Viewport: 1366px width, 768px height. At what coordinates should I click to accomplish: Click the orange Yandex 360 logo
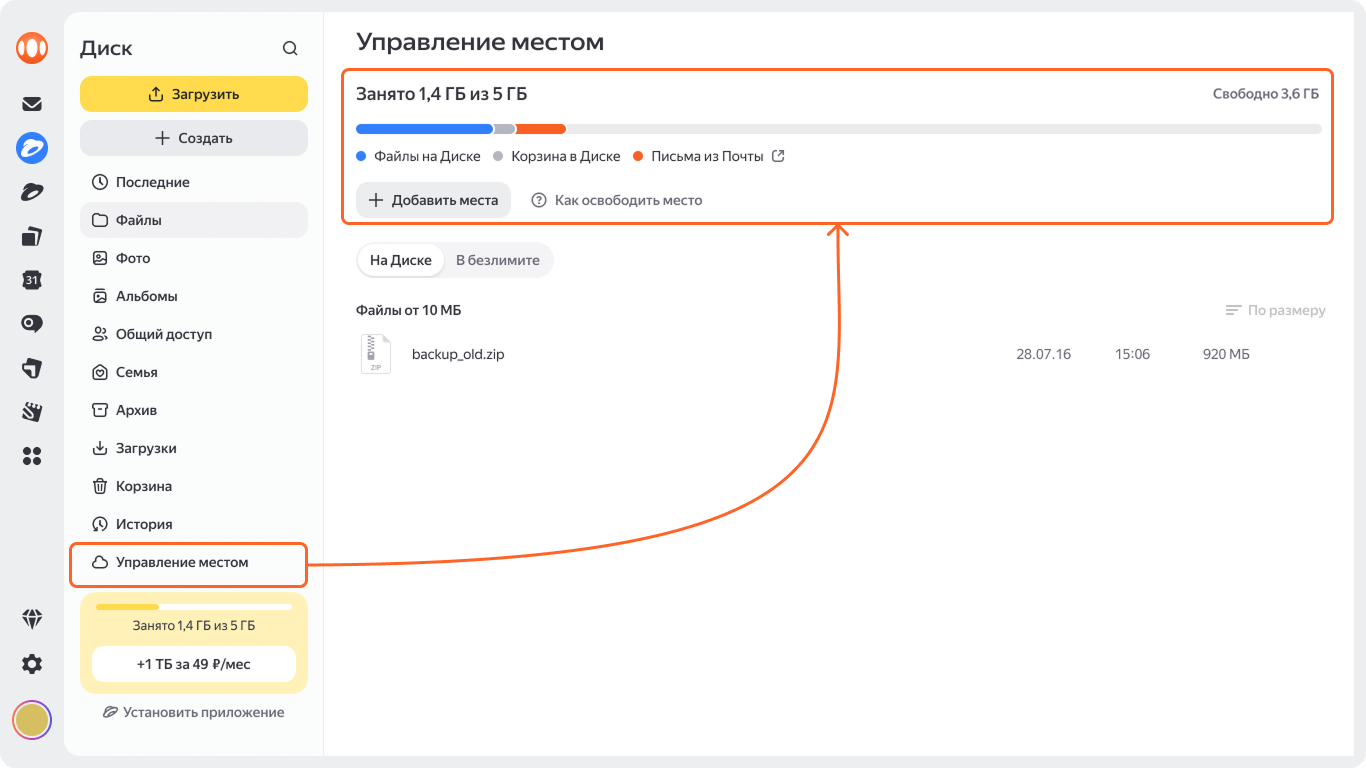pos(32,48)
